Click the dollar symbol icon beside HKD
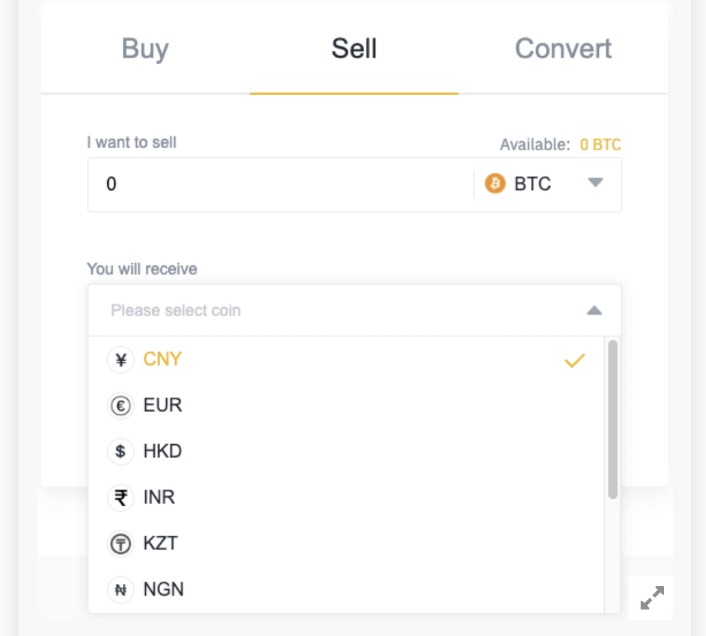706x636 pixels. click(x=120, y=452)
